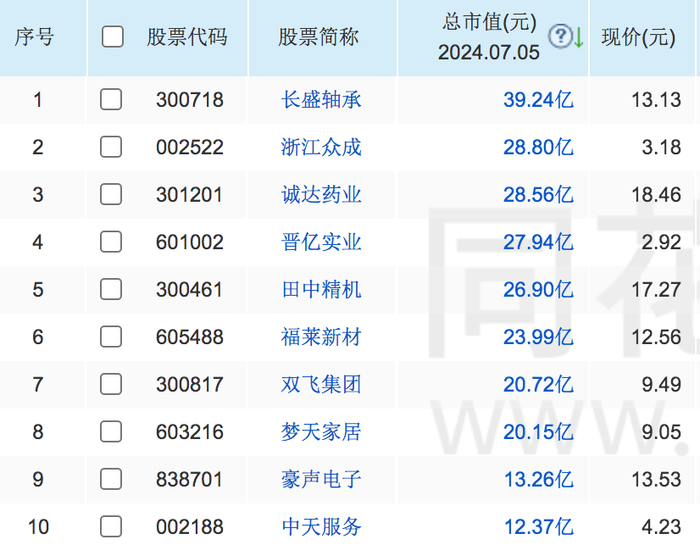Enable checkbox for stock 601002

pos(111,242)
